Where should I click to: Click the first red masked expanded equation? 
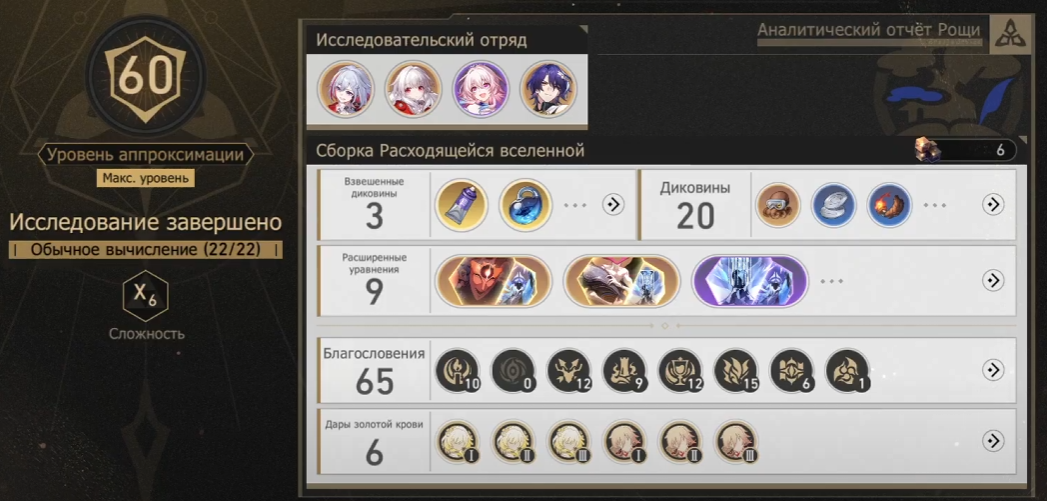pos(493,281)
